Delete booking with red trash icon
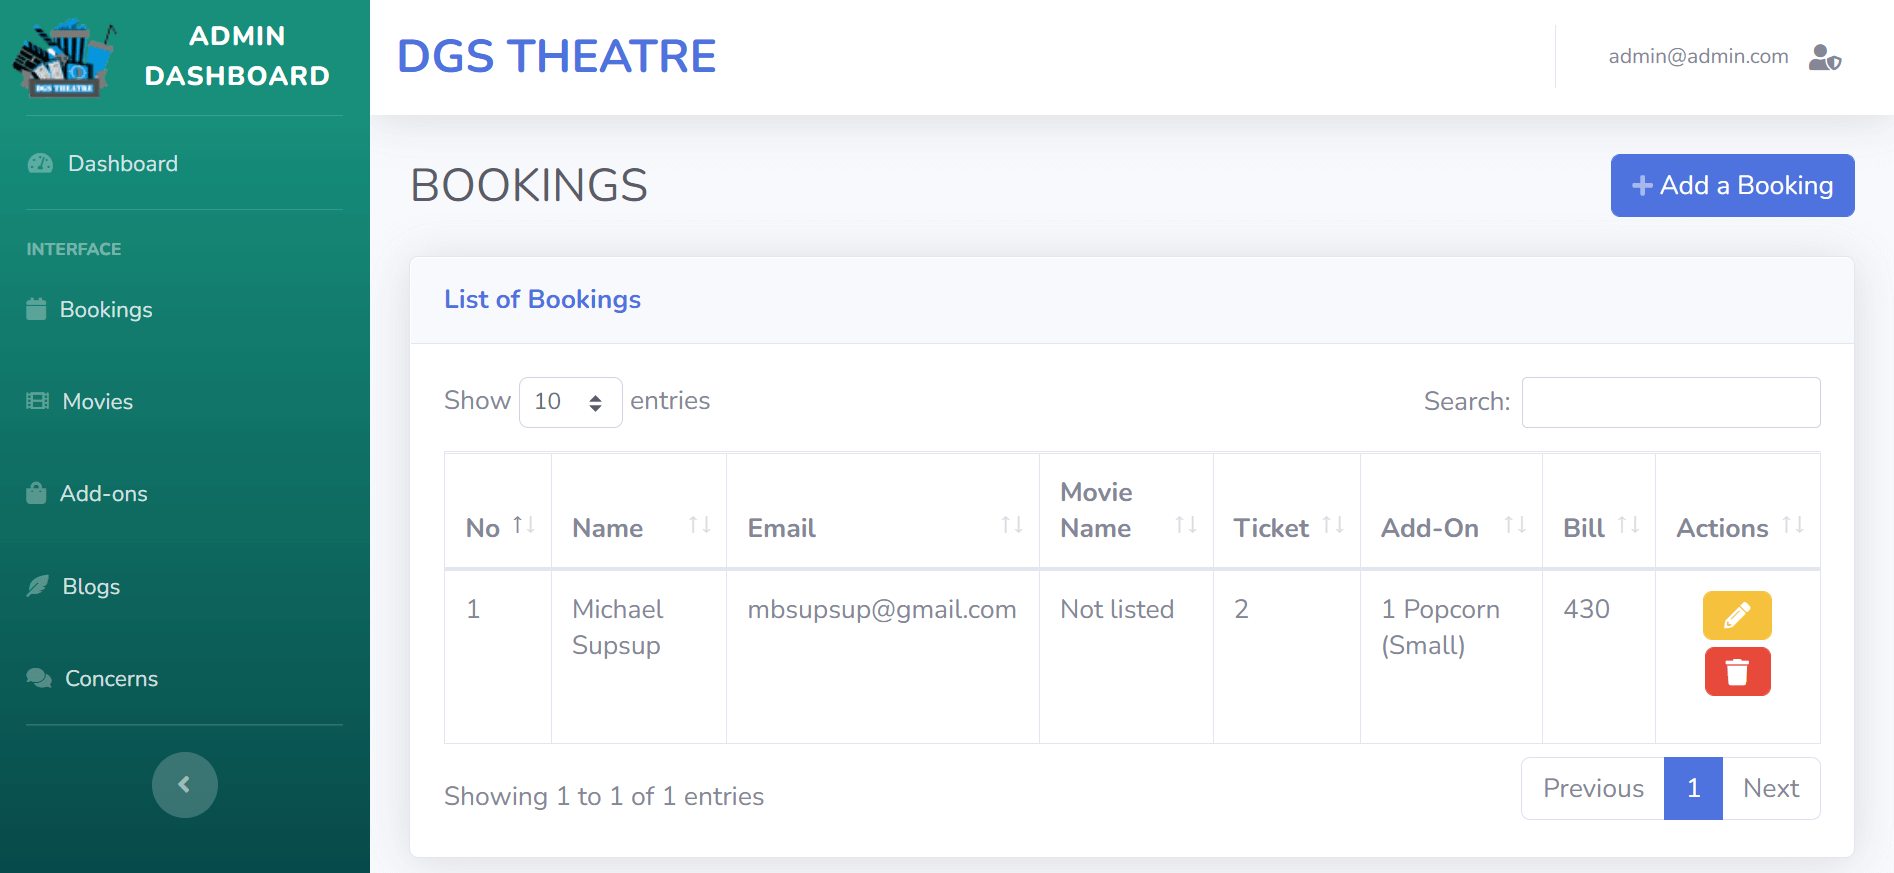Viewport: 1894px width, 873px height. (x=1737, y=672)
